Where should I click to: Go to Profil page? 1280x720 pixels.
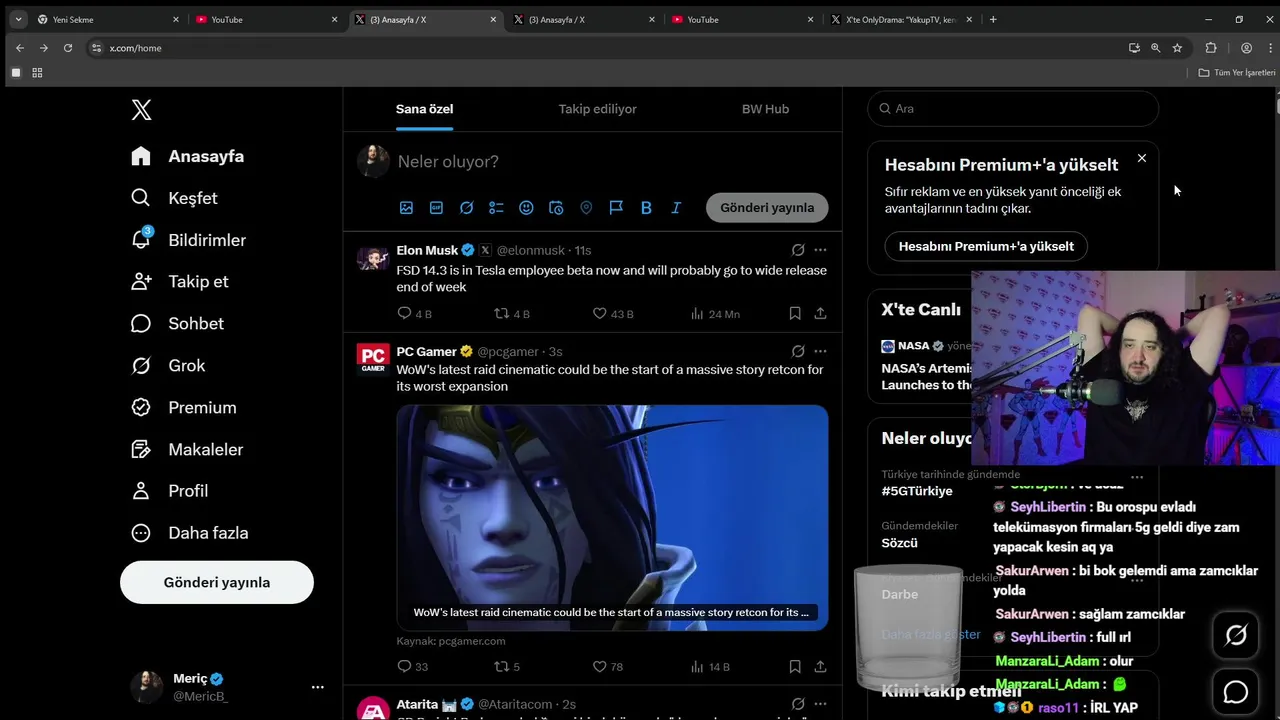(x=170, y=491)
